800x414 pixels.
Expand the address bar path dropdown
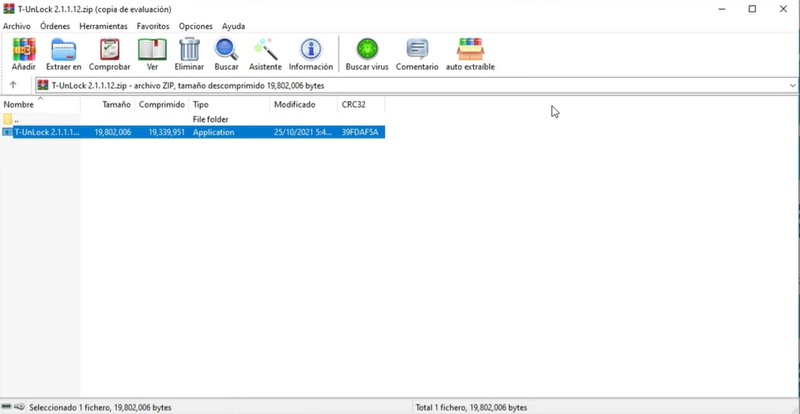pyautogui.click(x=792, y=86)
